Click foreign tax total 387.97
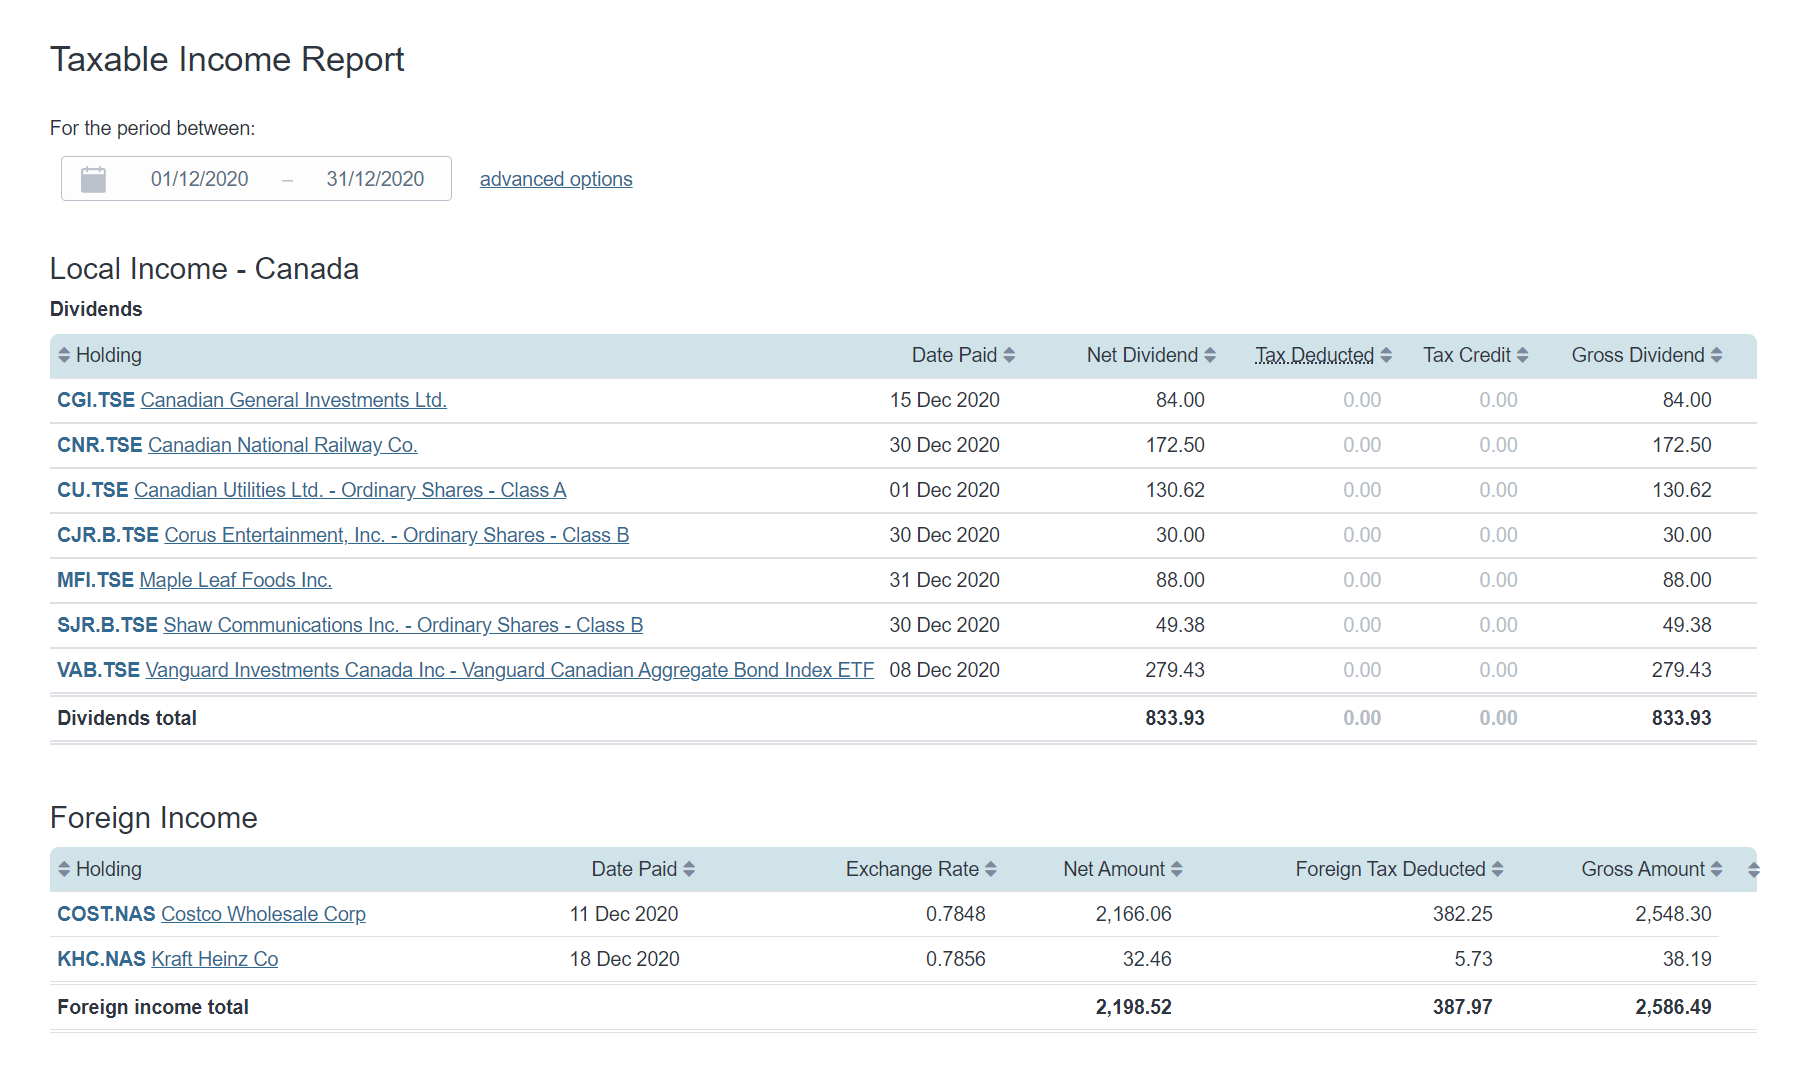This screenshot has width=1800, height=1074. [x=1462, y=1007]
